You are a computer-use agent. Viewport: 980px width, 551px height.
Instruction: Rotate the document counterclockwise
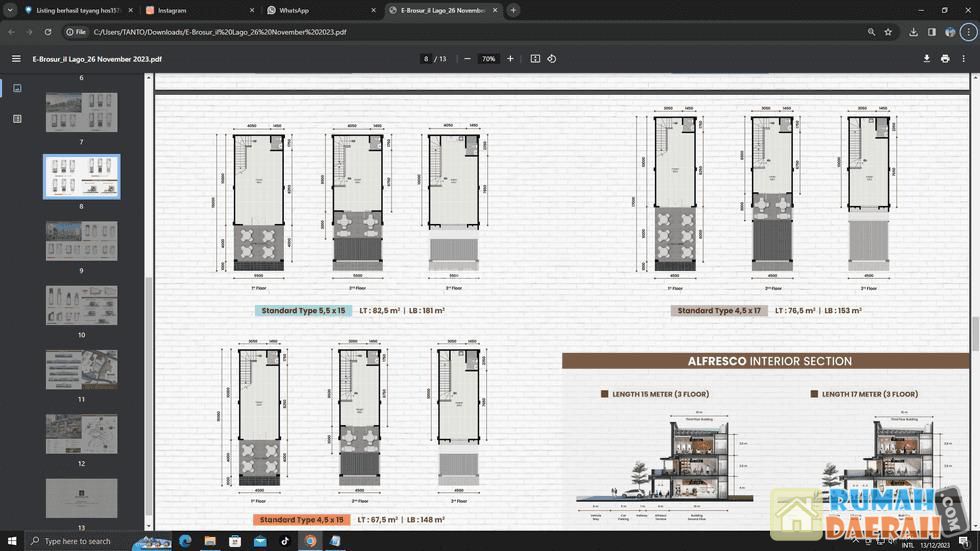[x=552, y=59]
